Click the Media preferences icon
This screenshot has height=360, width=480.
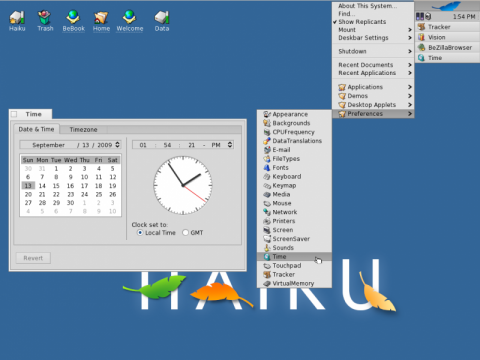[x=267, y=194]
